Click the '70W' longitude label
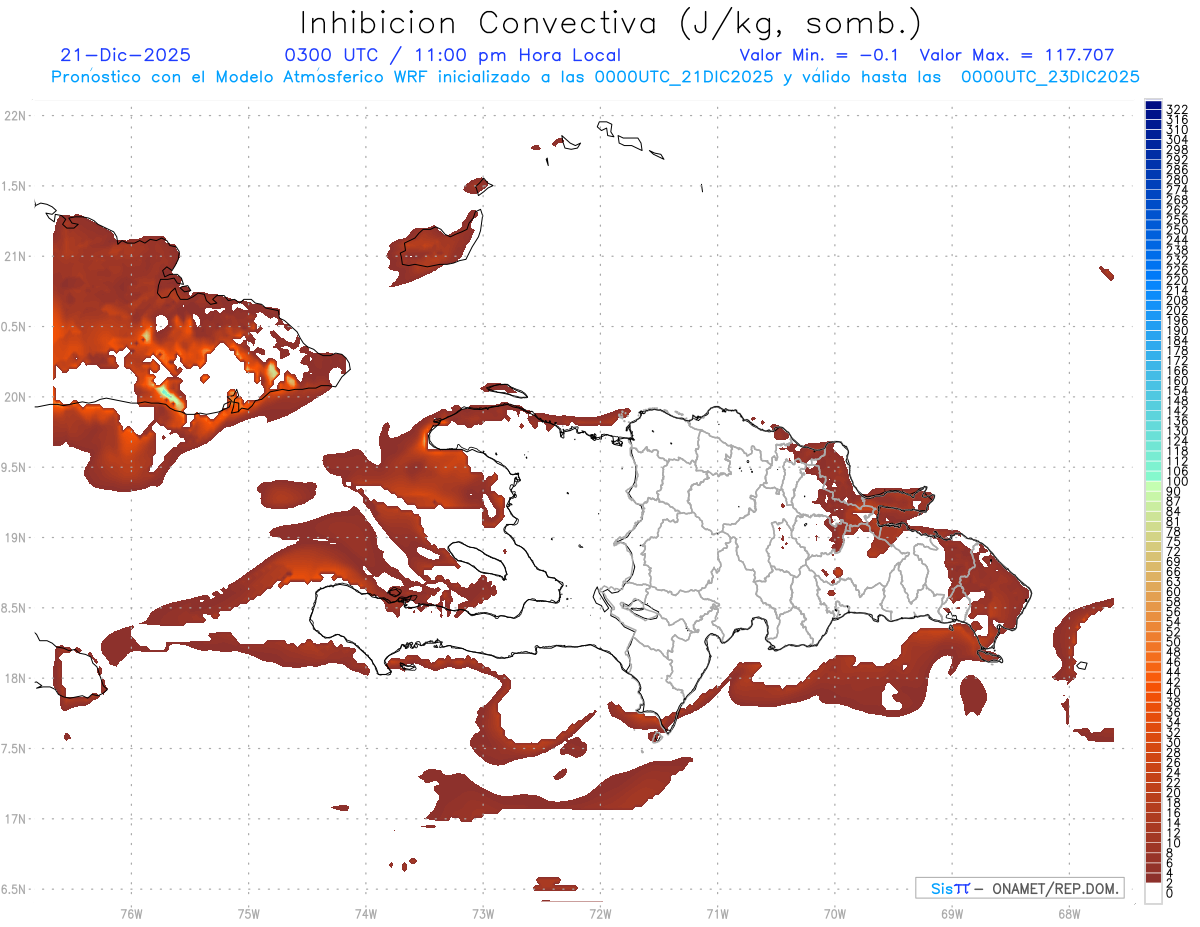 pyautogui.click(x=834, y=913)
